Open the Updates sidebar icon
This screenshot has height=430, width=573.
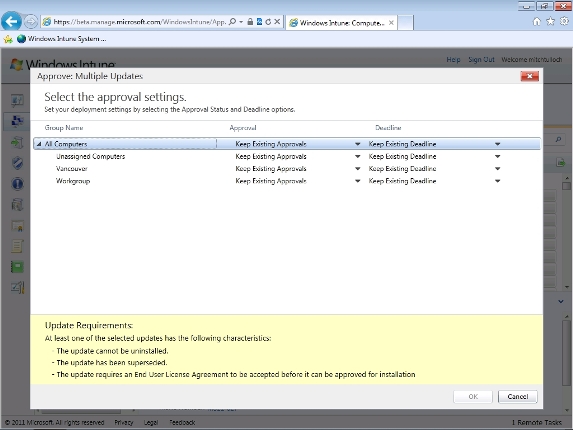point(17,142)
